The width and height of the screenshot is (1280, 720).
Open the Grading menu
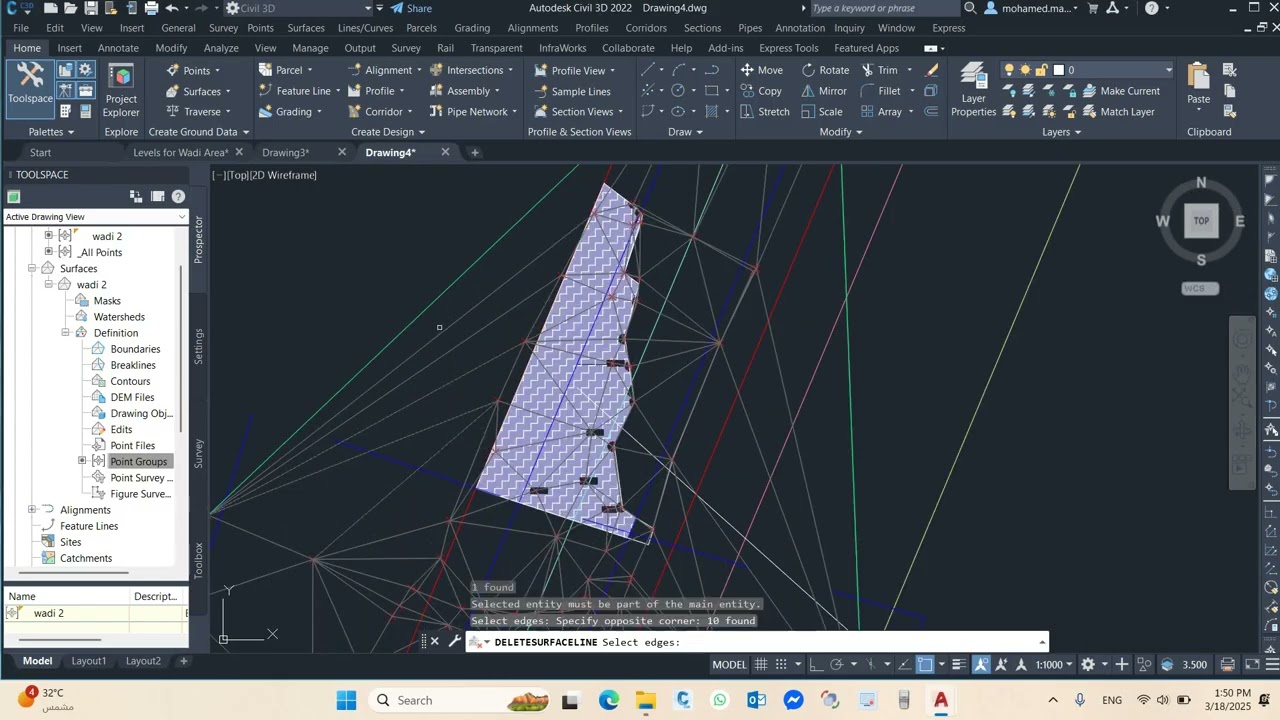pos(472,28)
